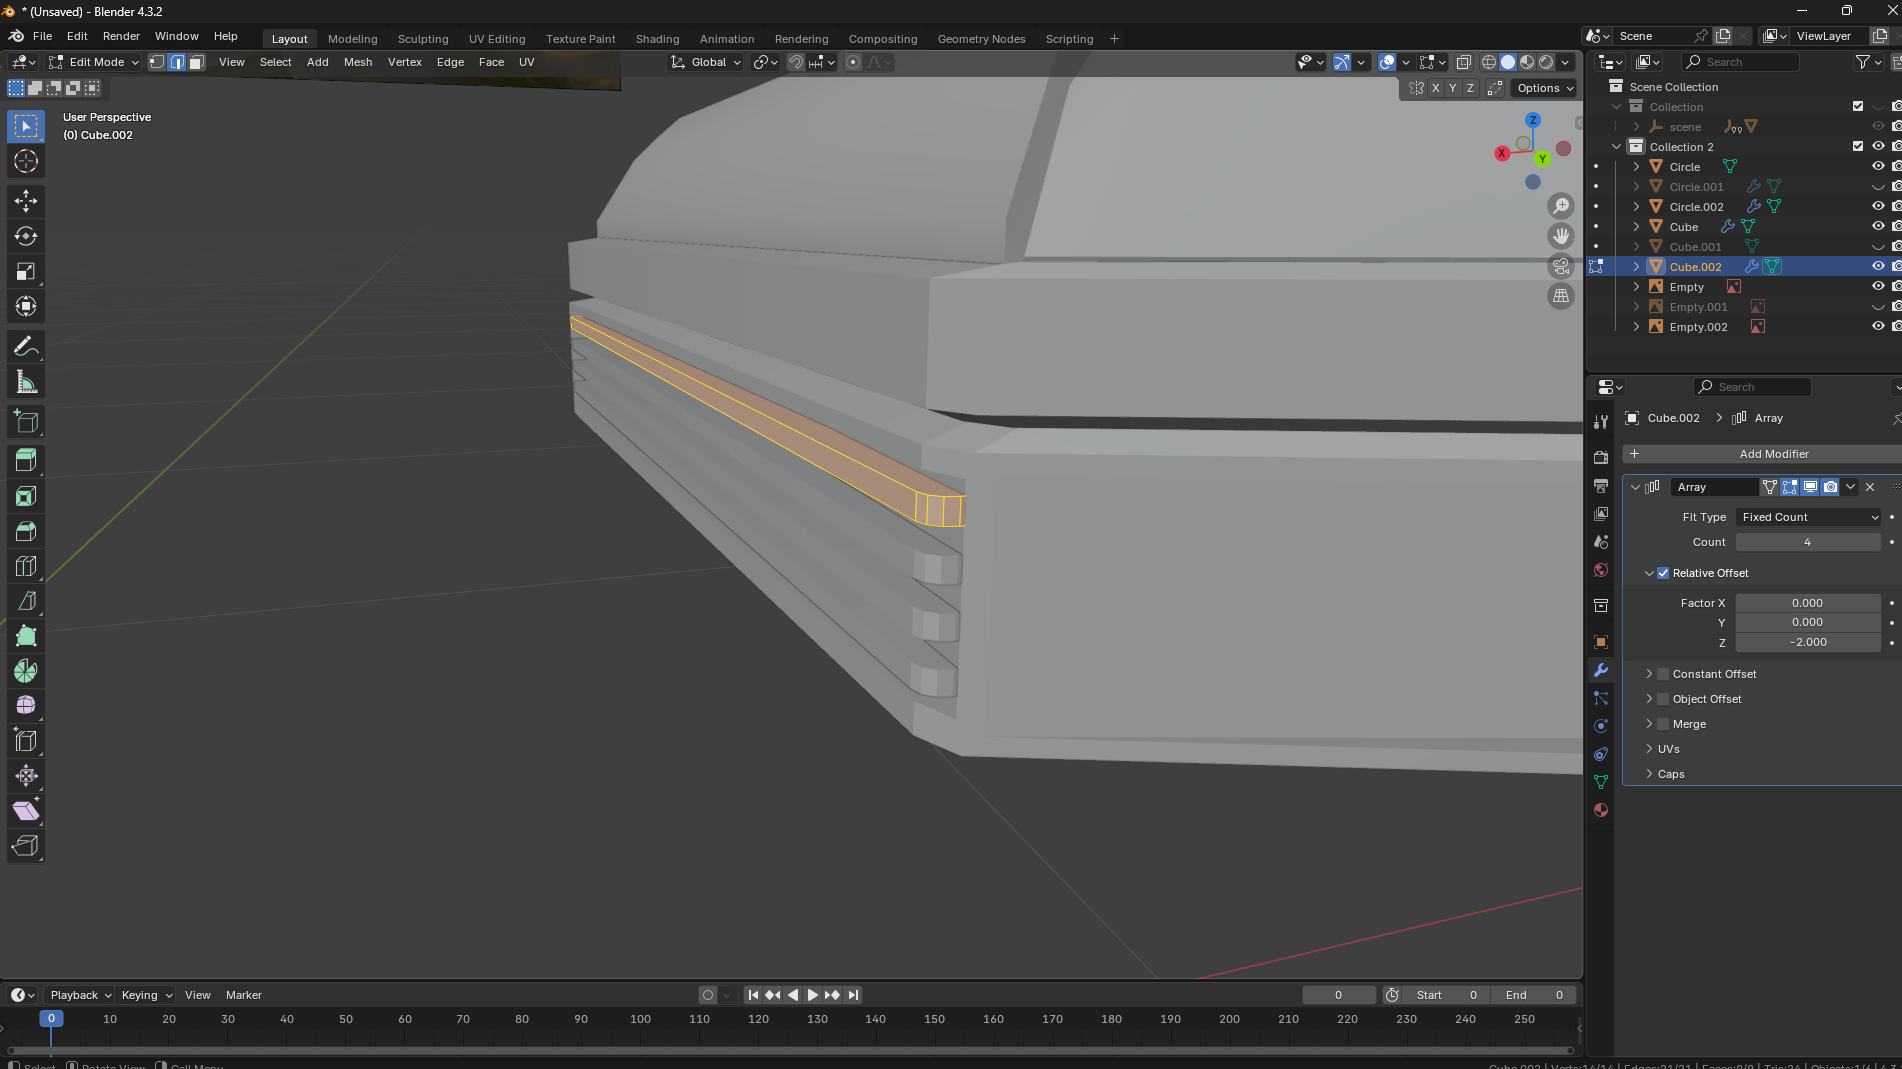Select the Bevel tool

[x=26, y=531]
